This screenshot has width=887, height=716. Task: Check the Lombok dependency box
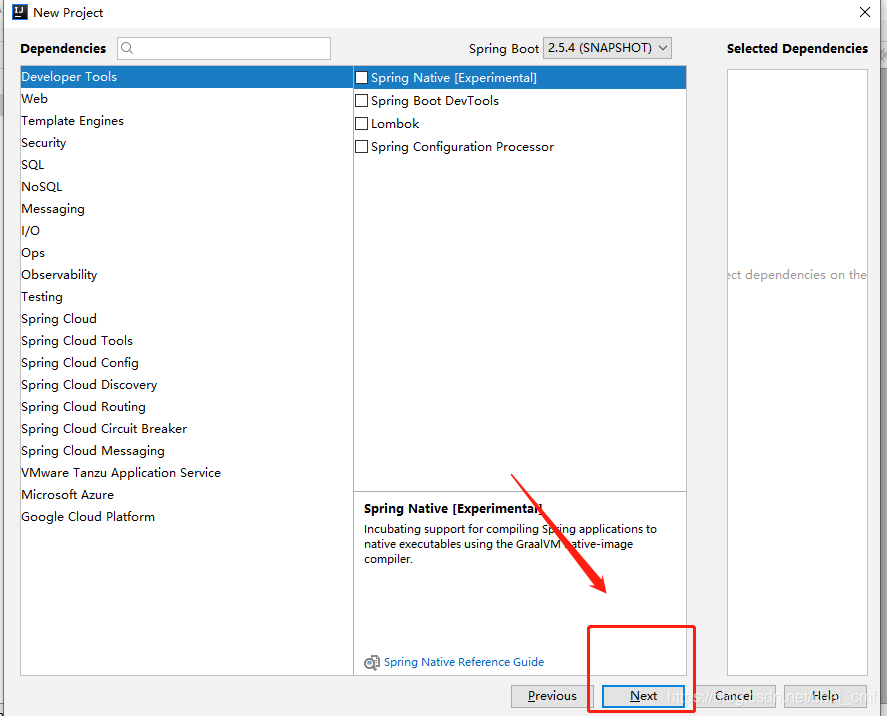(361, 123)
